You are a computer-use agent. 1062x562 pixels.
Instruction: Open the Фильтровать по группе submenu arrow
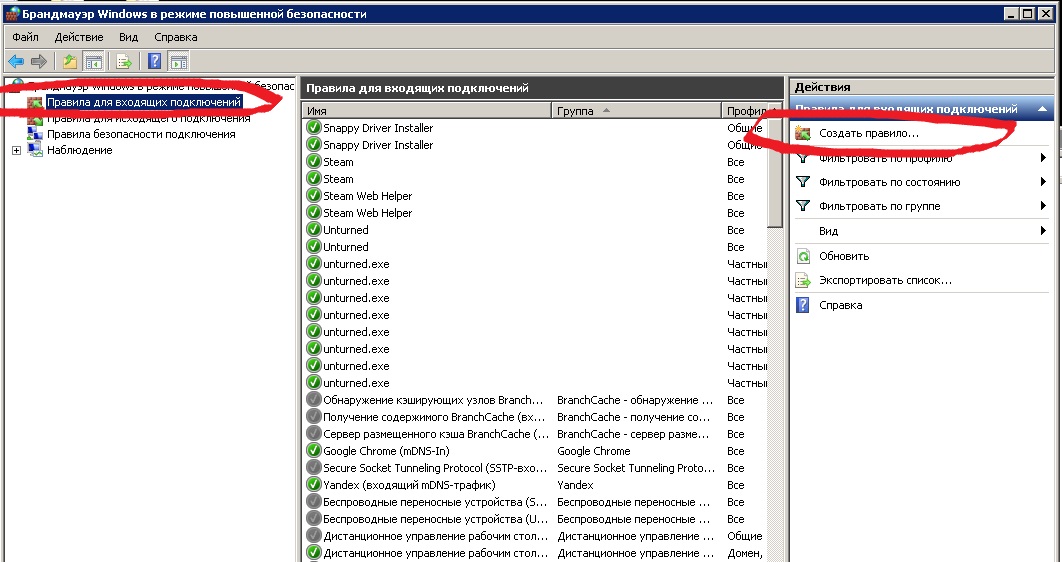coord(1043,206)
